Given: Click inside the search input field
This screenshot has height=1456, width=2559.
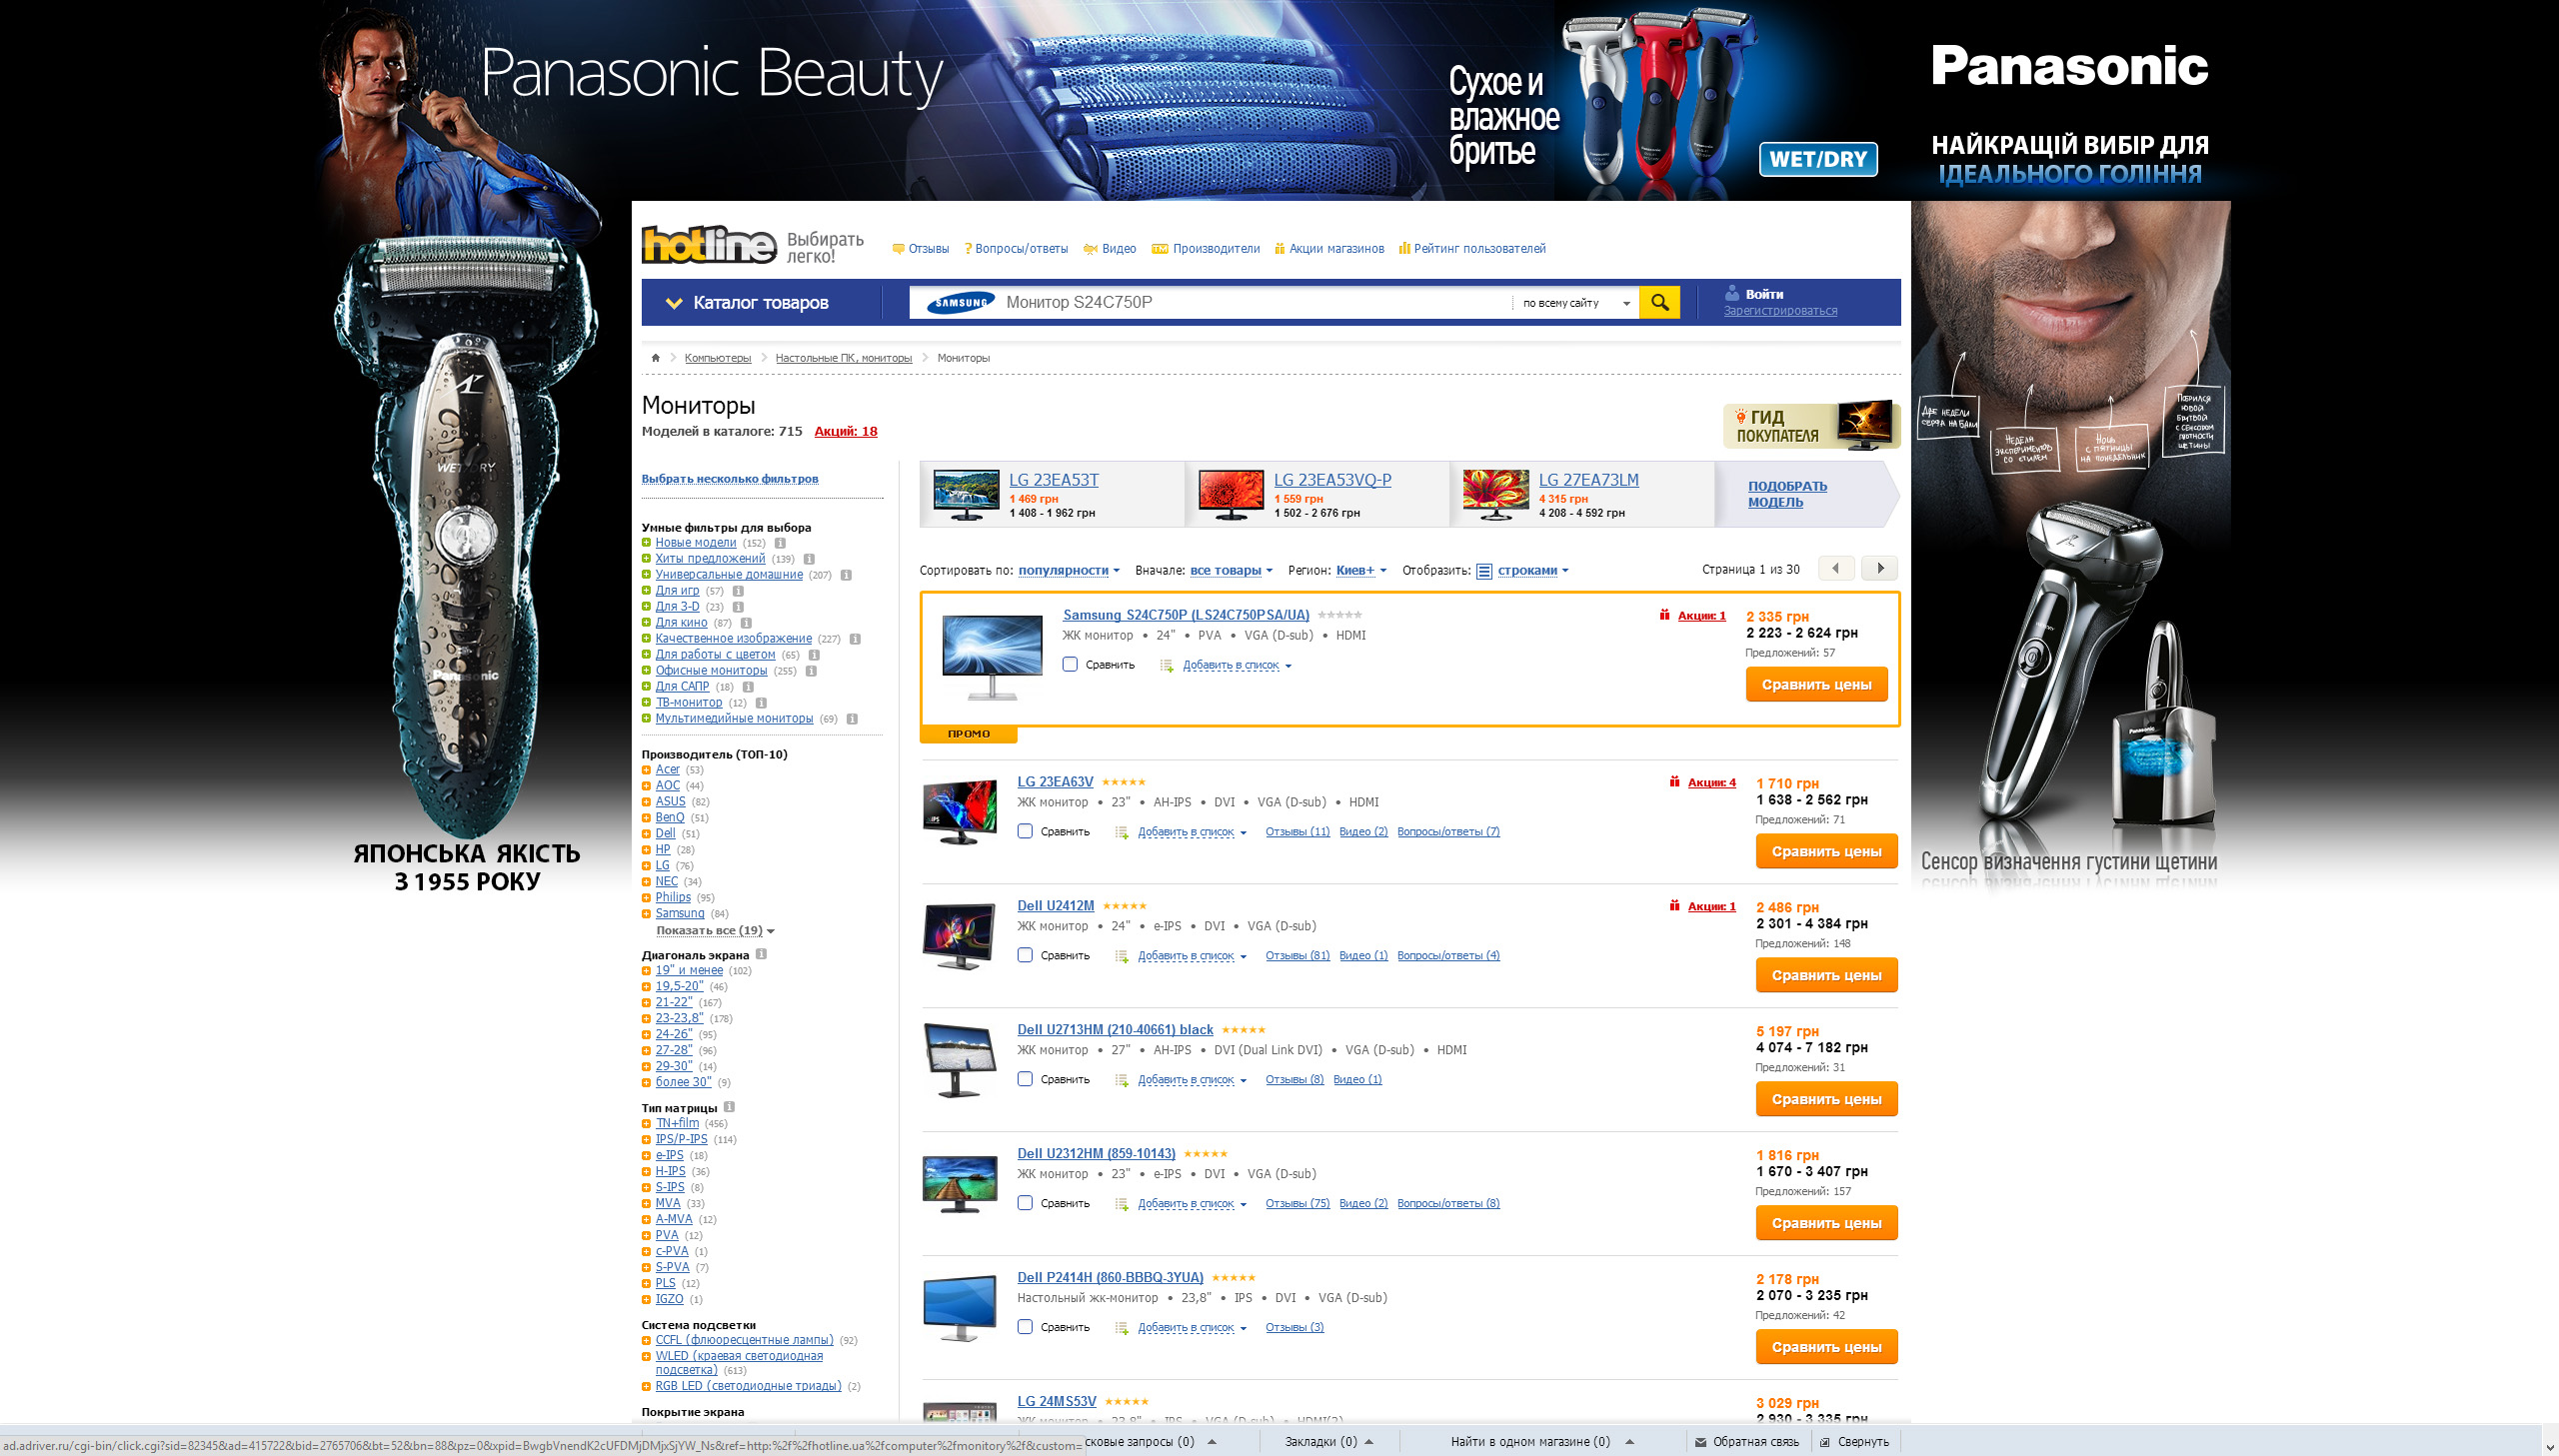Looking at the screenshot, I should [x=1200, y=302].
